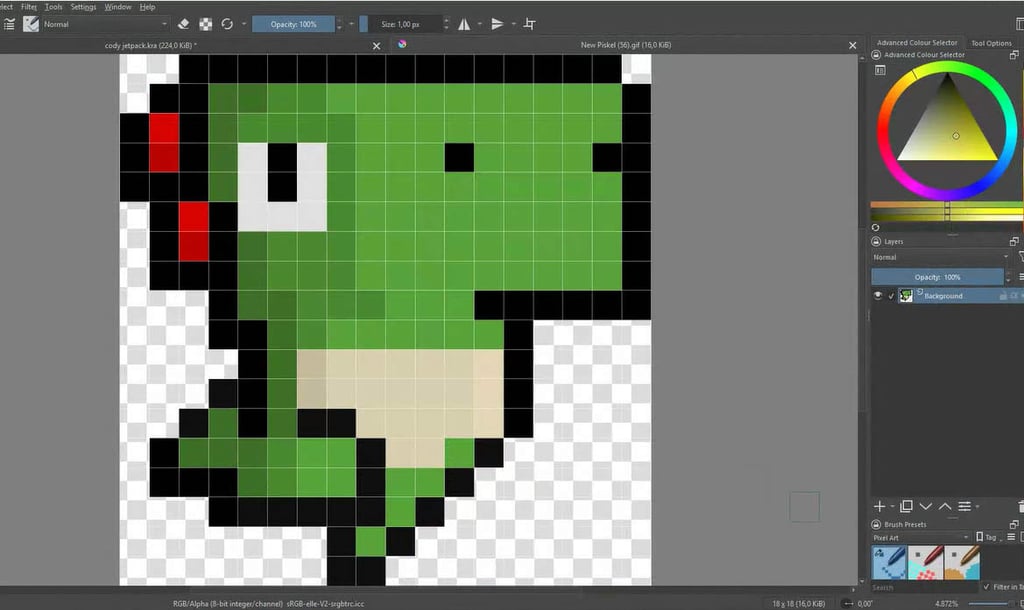Screen dimensions: 1024x610
Task: Click the wrap-around mode icon
Action: [530, 24]
